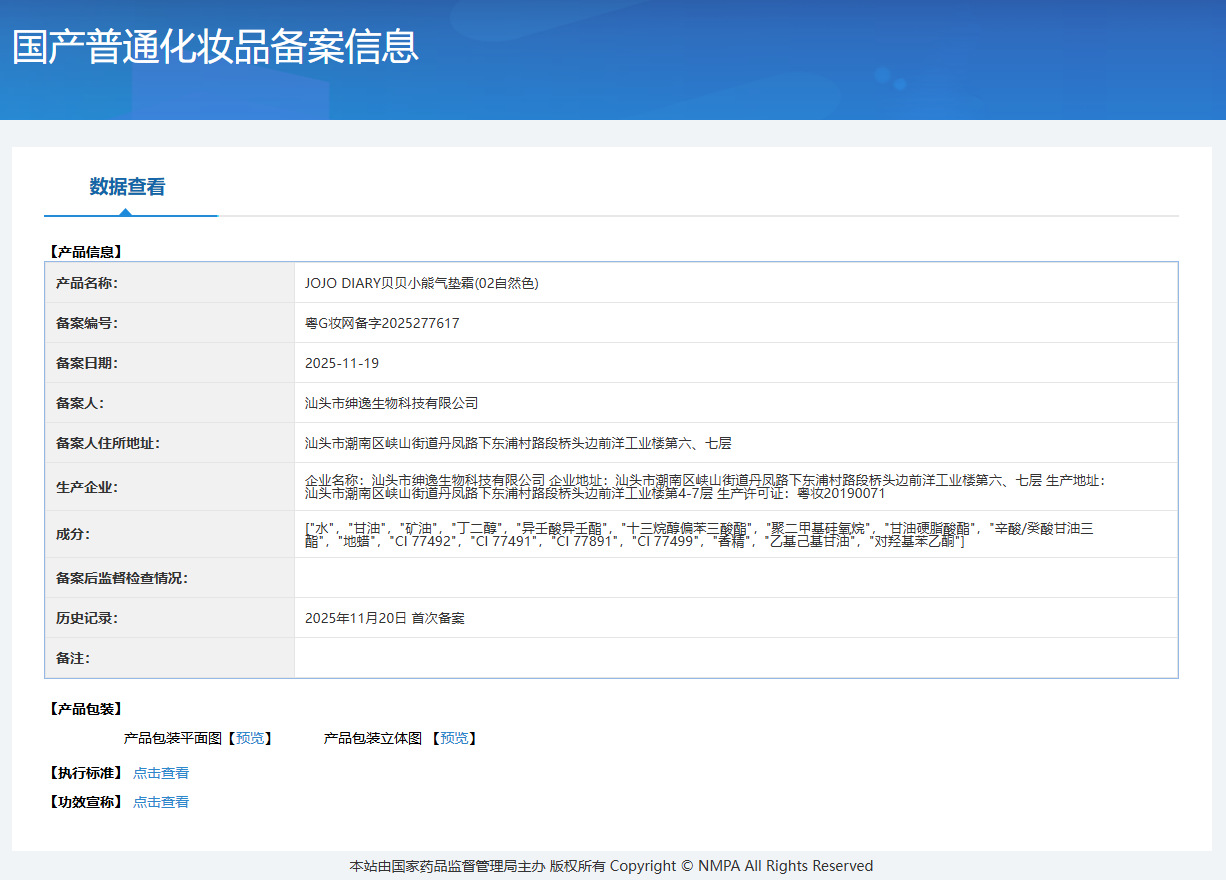The width and height of the screenshot is (1226, 880).
Task: Click the 备案人: row label
Action: pos(80,403)
